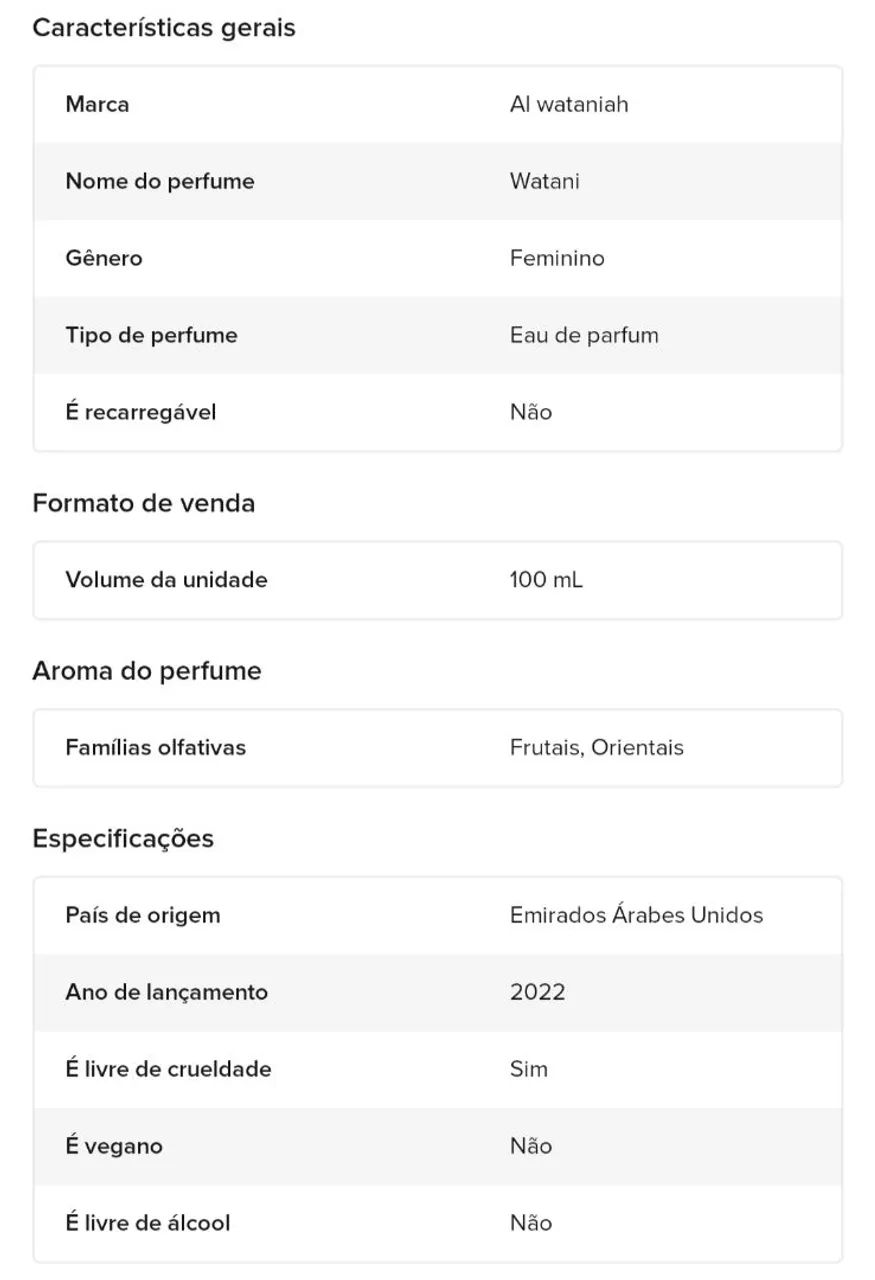
Task: Click the Características gerais heading
Action: (x=164, y=28)
